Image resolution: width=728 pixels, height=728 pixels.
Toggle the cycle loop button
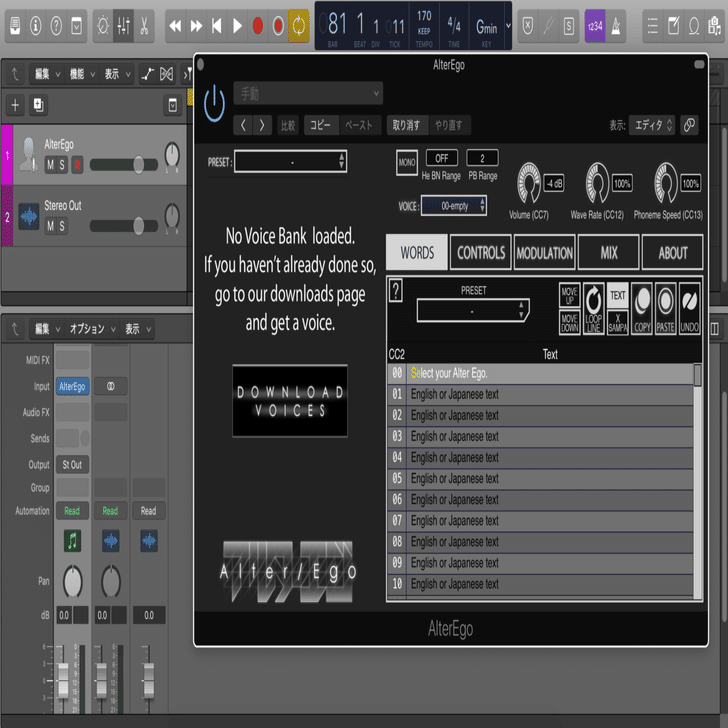pos(298,26)
